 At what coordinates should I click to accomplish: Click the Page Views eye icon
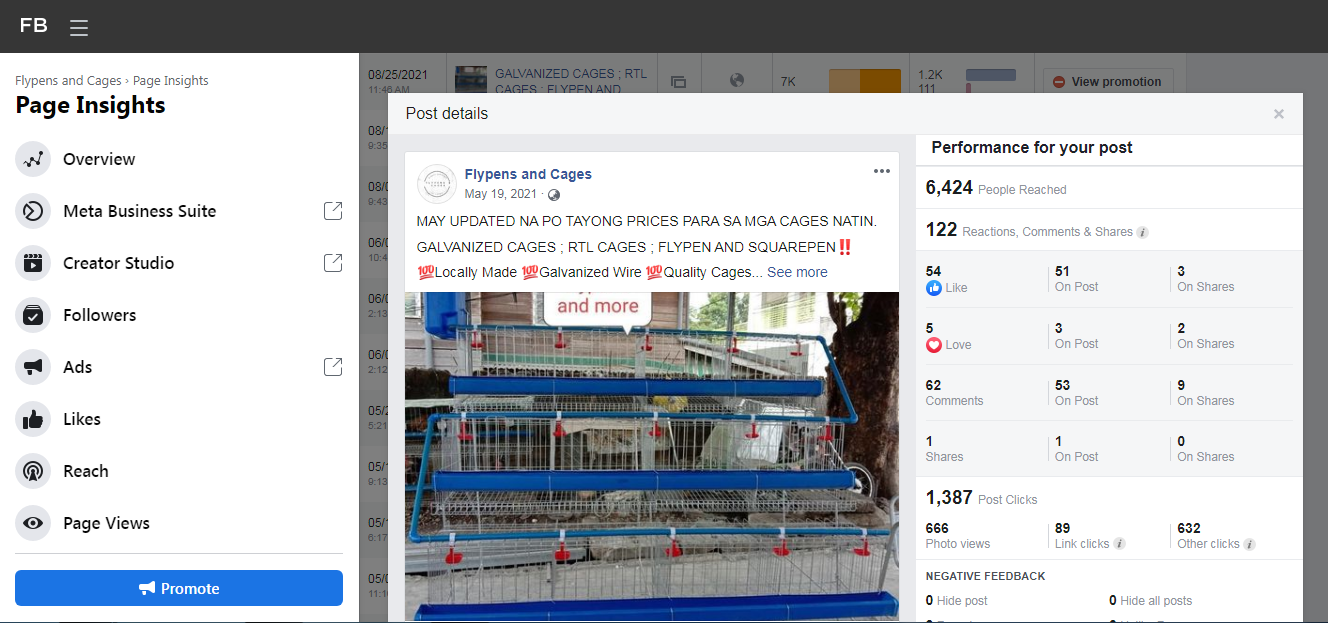(33, 523)
